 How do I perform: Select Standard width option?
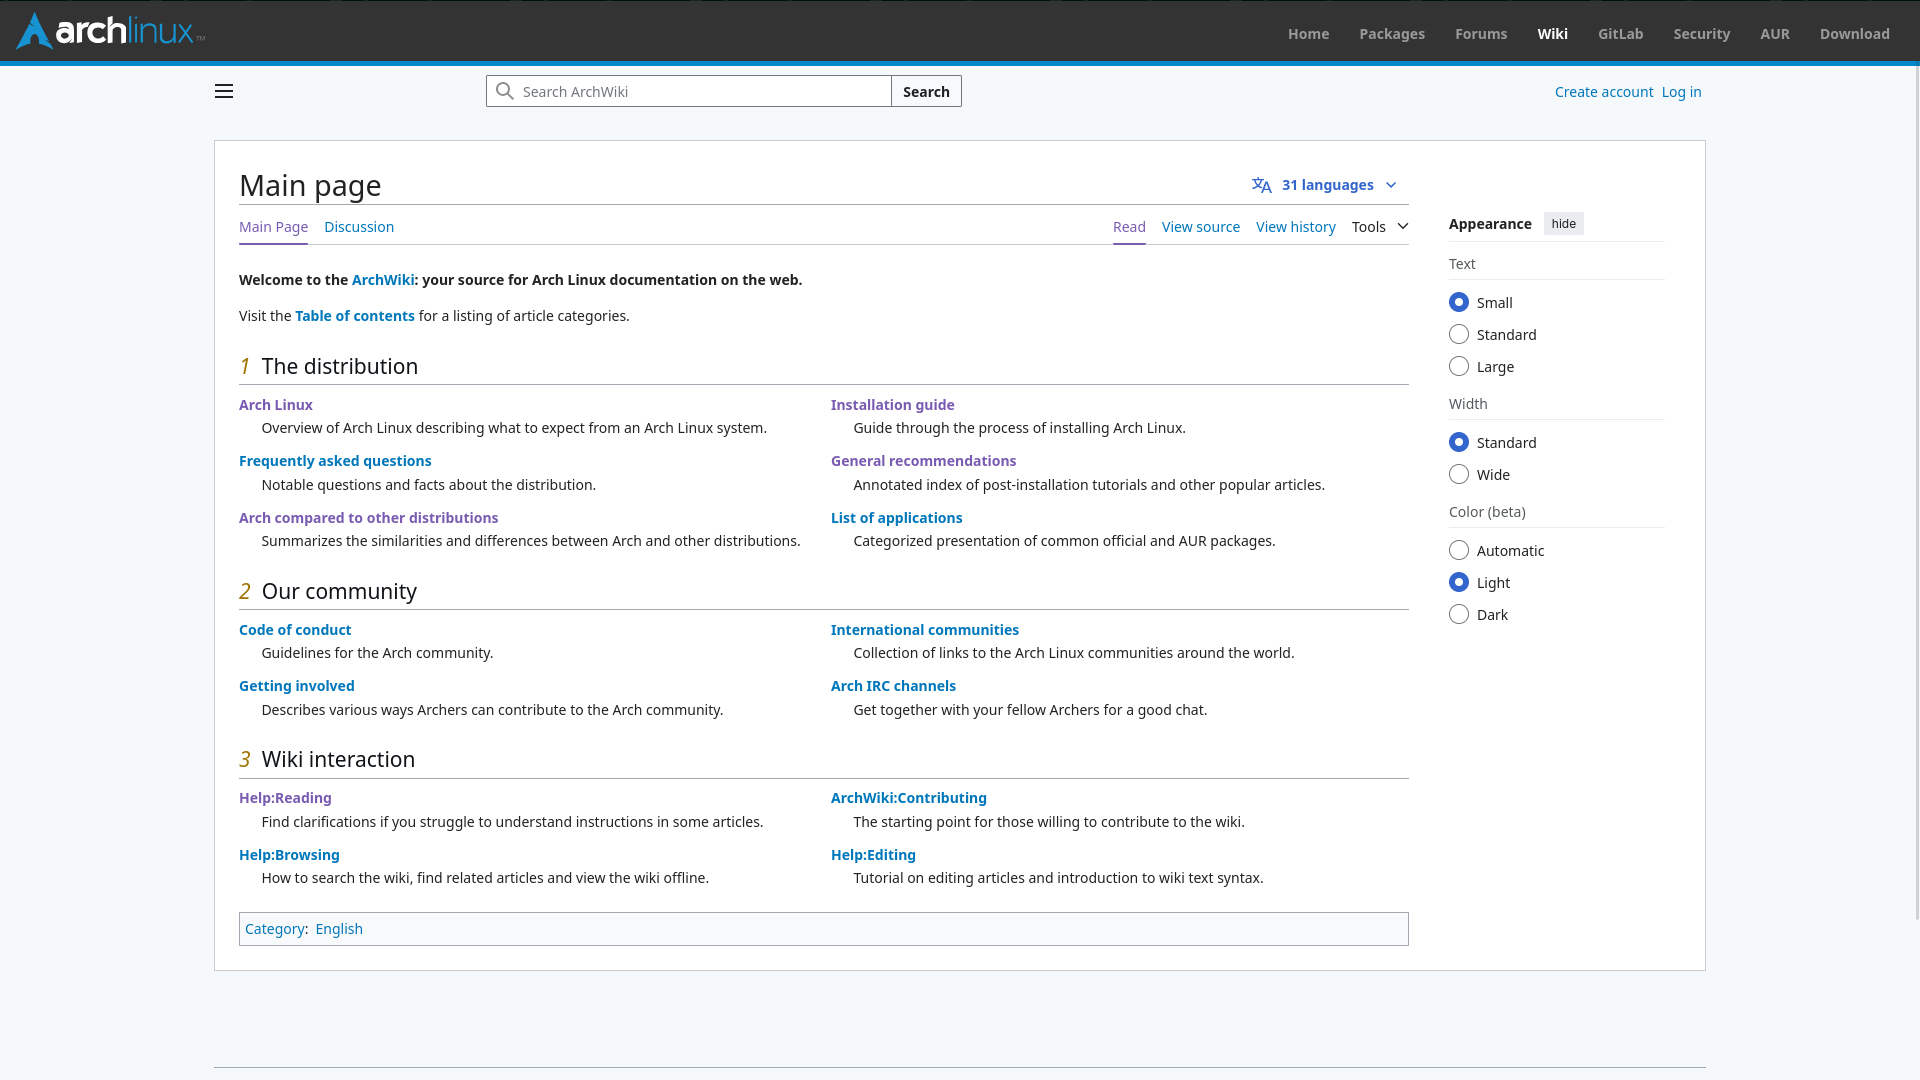point(1459,442)
